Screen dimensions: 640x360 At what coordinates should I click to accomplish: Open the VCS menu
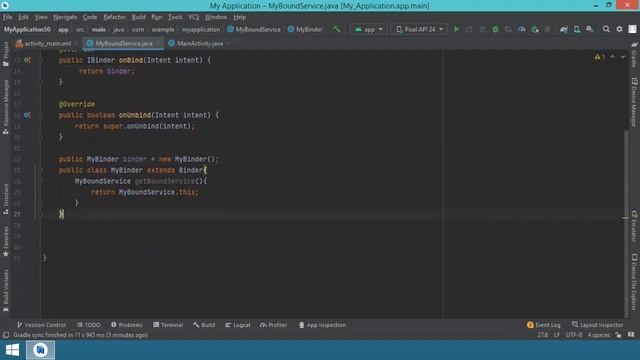click(193, 17)
